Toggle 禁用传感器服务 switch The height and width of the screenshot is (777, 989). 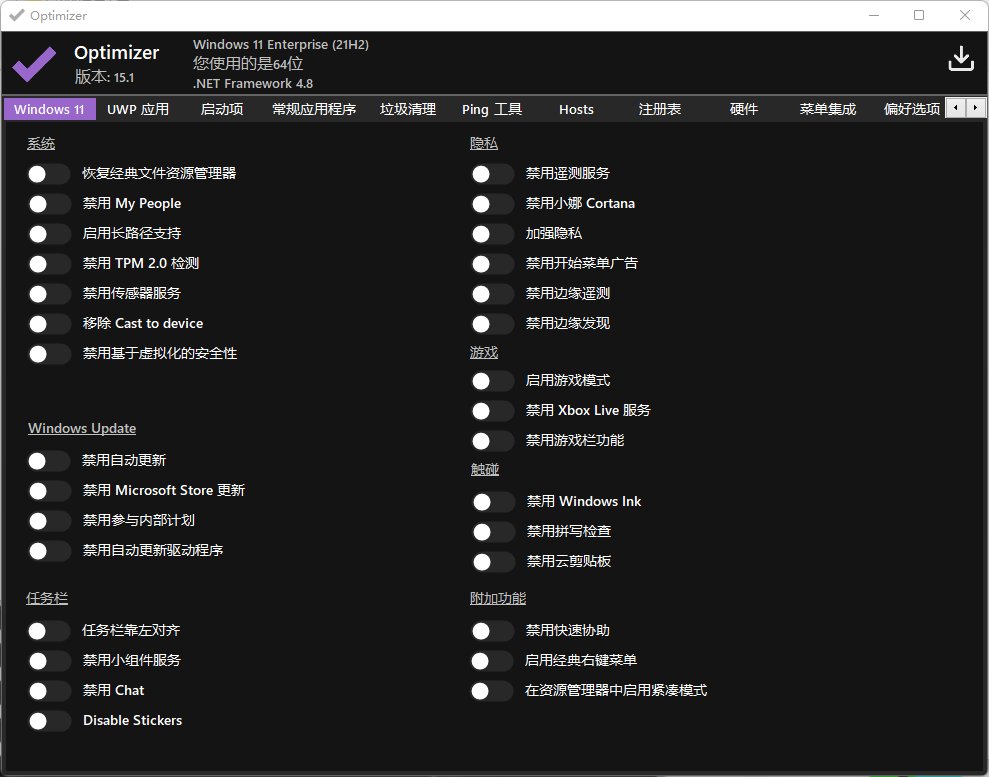[x=49, y=294]
